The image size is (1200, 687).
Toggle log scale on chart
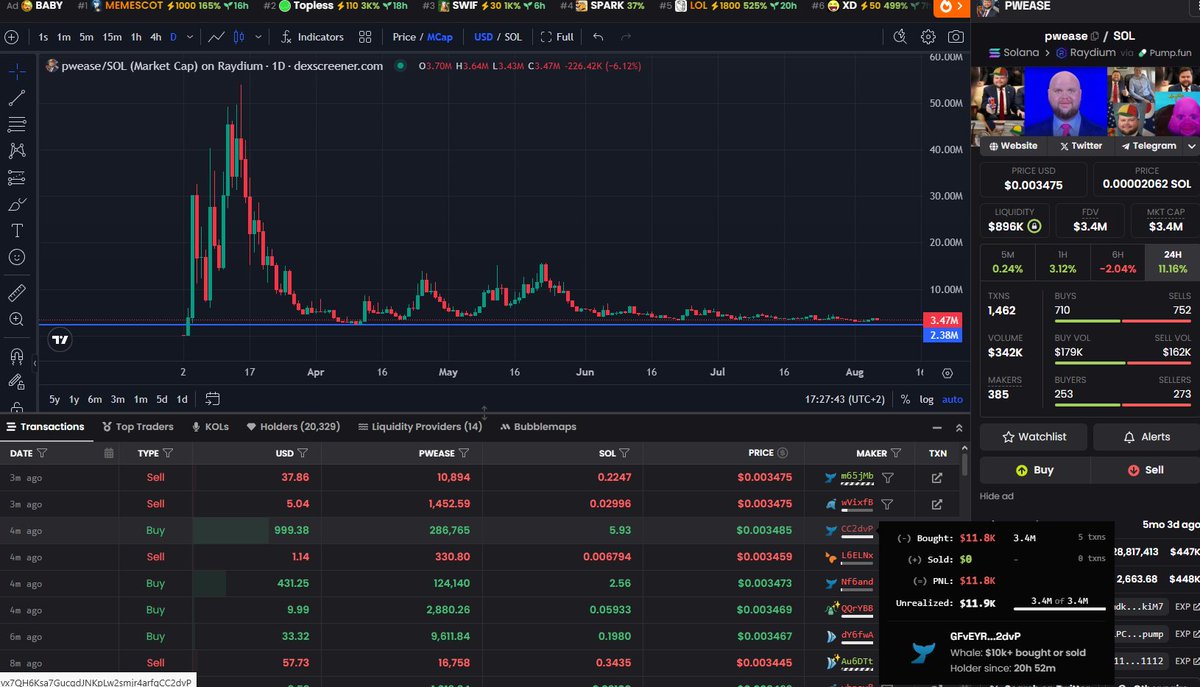927,399
